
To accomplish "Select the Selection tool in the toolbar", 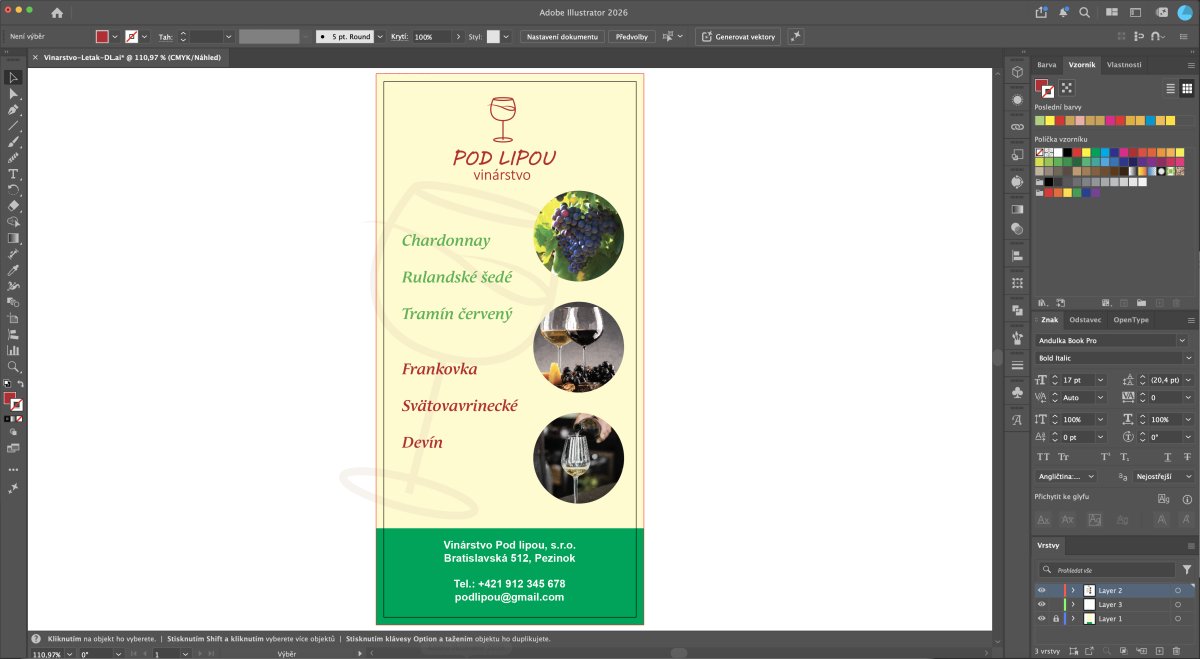I will (14, 77).
